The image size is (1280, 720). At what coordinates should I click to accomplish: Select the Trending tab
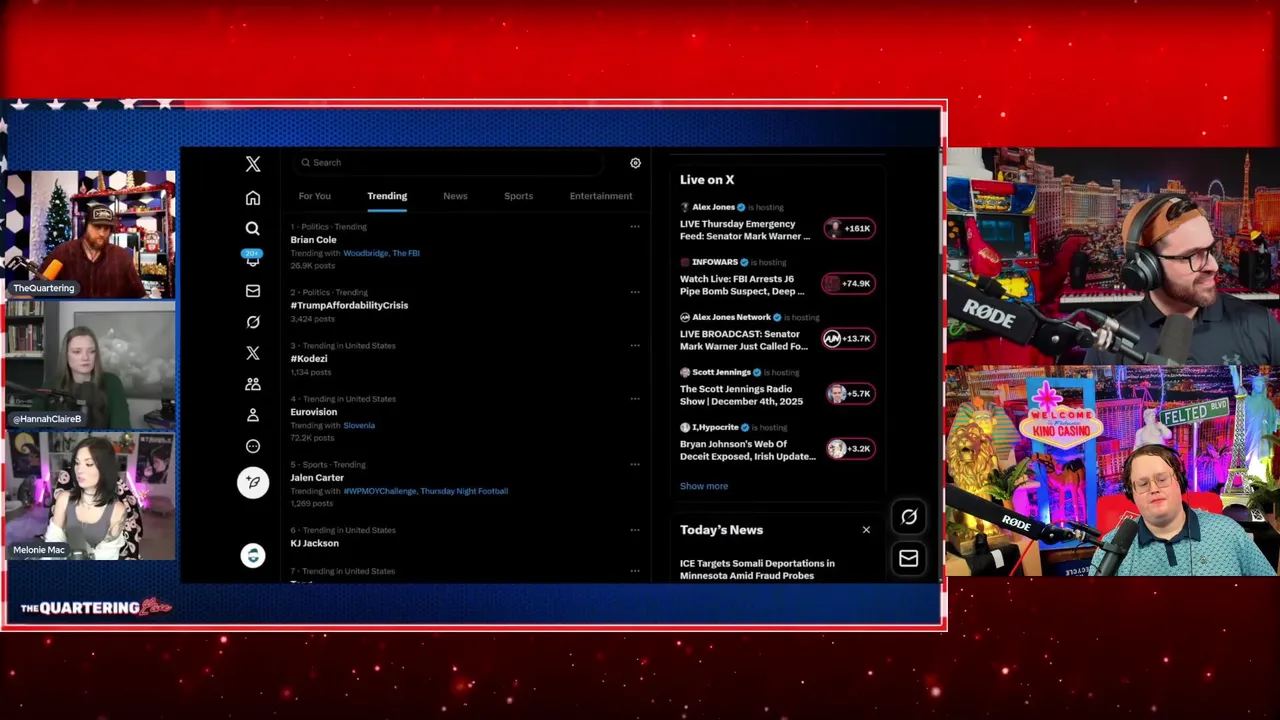coord(387,196)
